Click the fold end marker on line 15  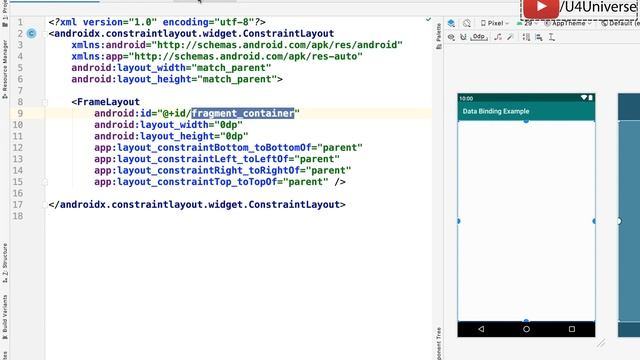(45, 182)
